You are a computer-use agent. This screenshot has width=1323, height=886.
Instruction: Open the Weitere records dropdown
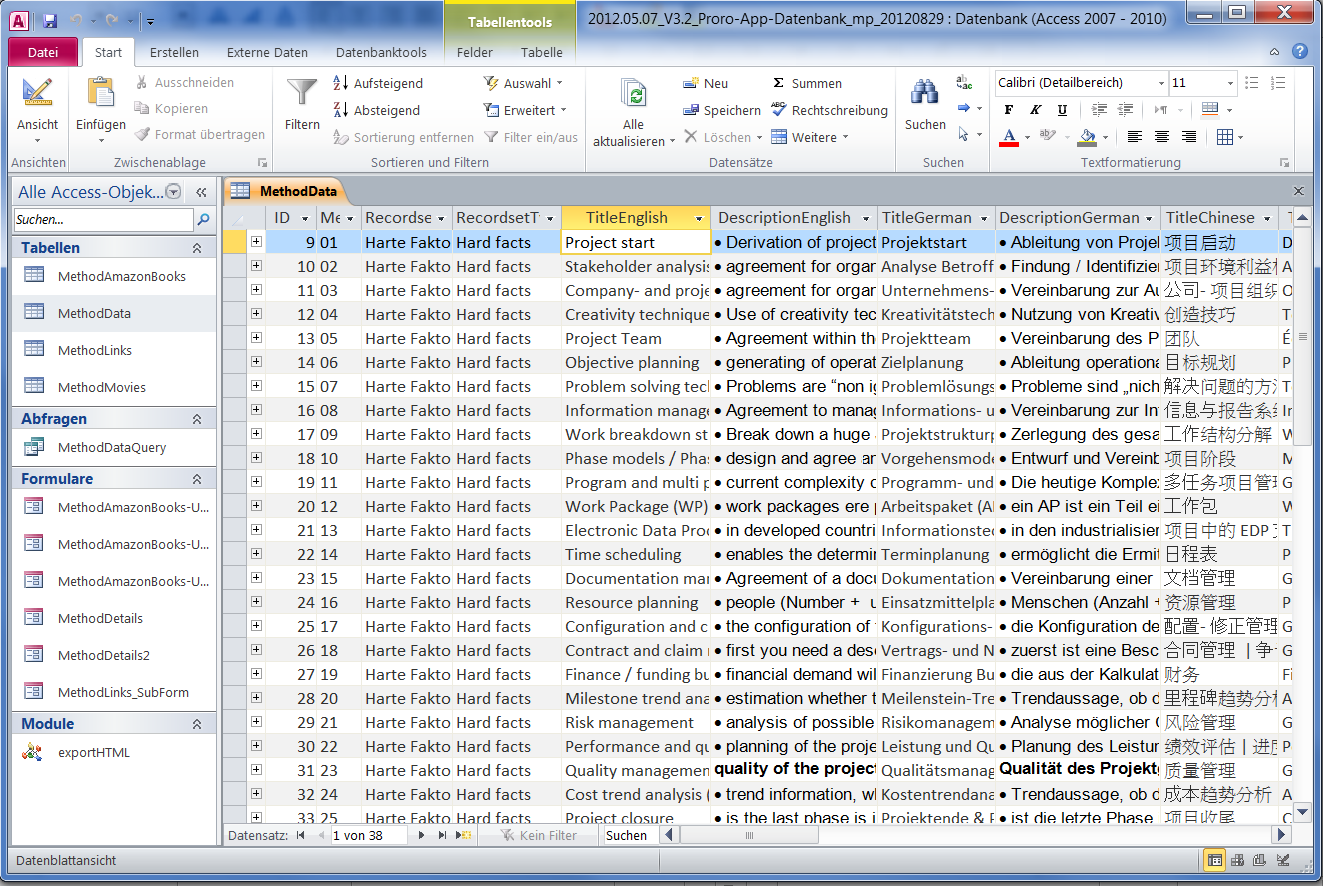point(810,137)
